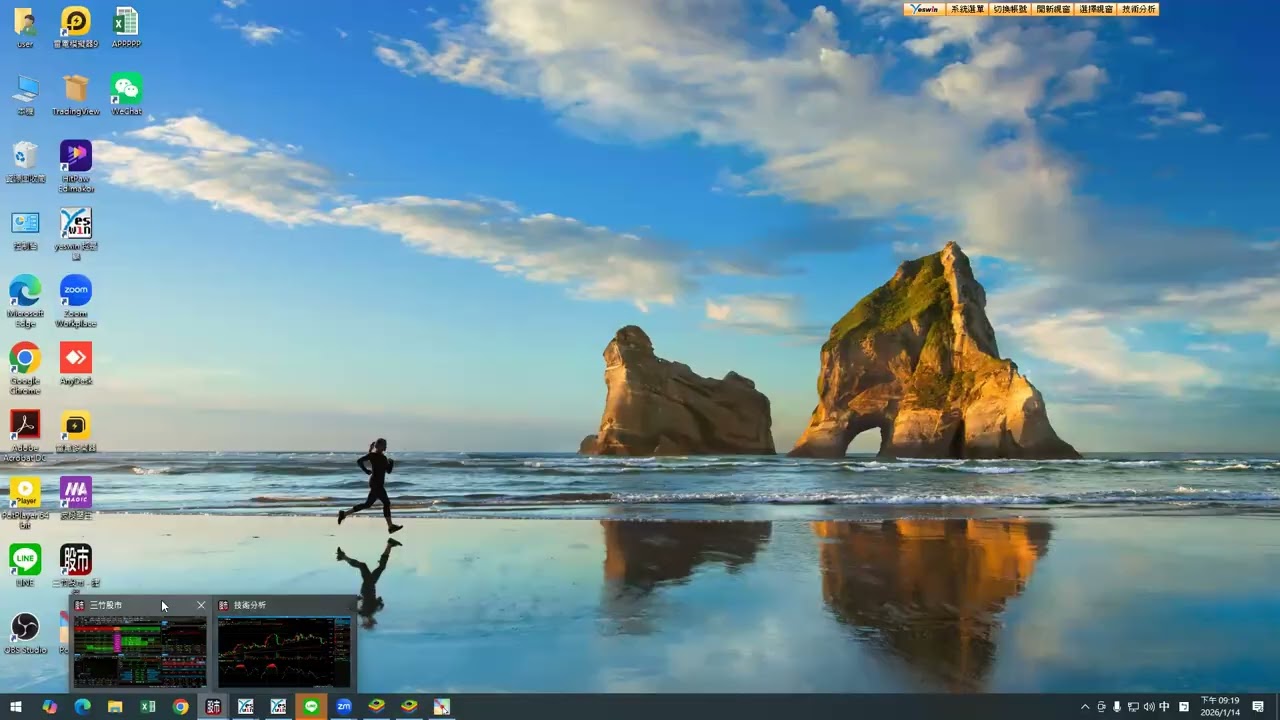The height and width of the screenshot is (720, 1280).
Task: Open Copilot from the taskbar
Action: 49,707
